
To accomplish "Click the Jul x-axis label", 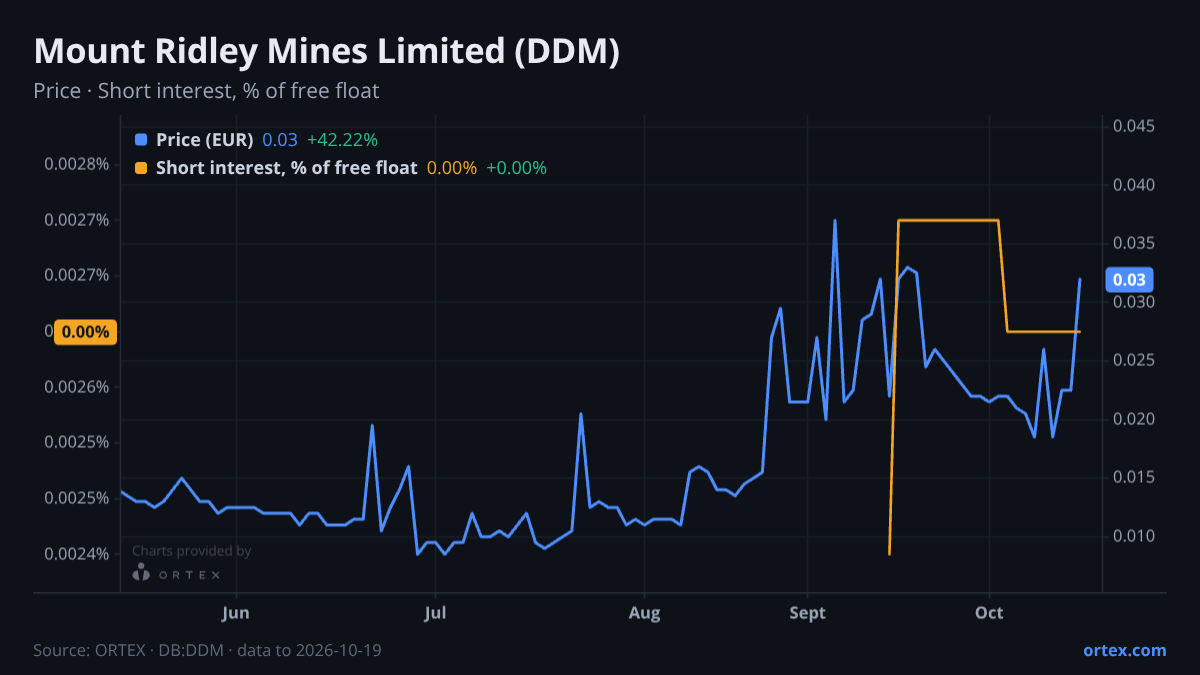I will tap(434, 614).
